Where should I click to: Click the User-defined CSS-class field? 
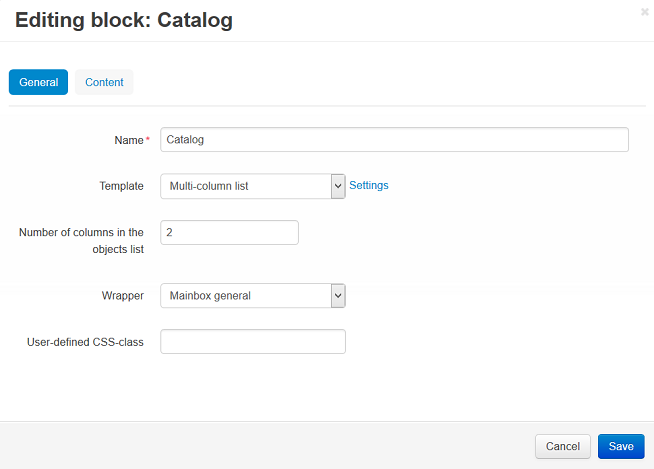(x=253, y=342)
